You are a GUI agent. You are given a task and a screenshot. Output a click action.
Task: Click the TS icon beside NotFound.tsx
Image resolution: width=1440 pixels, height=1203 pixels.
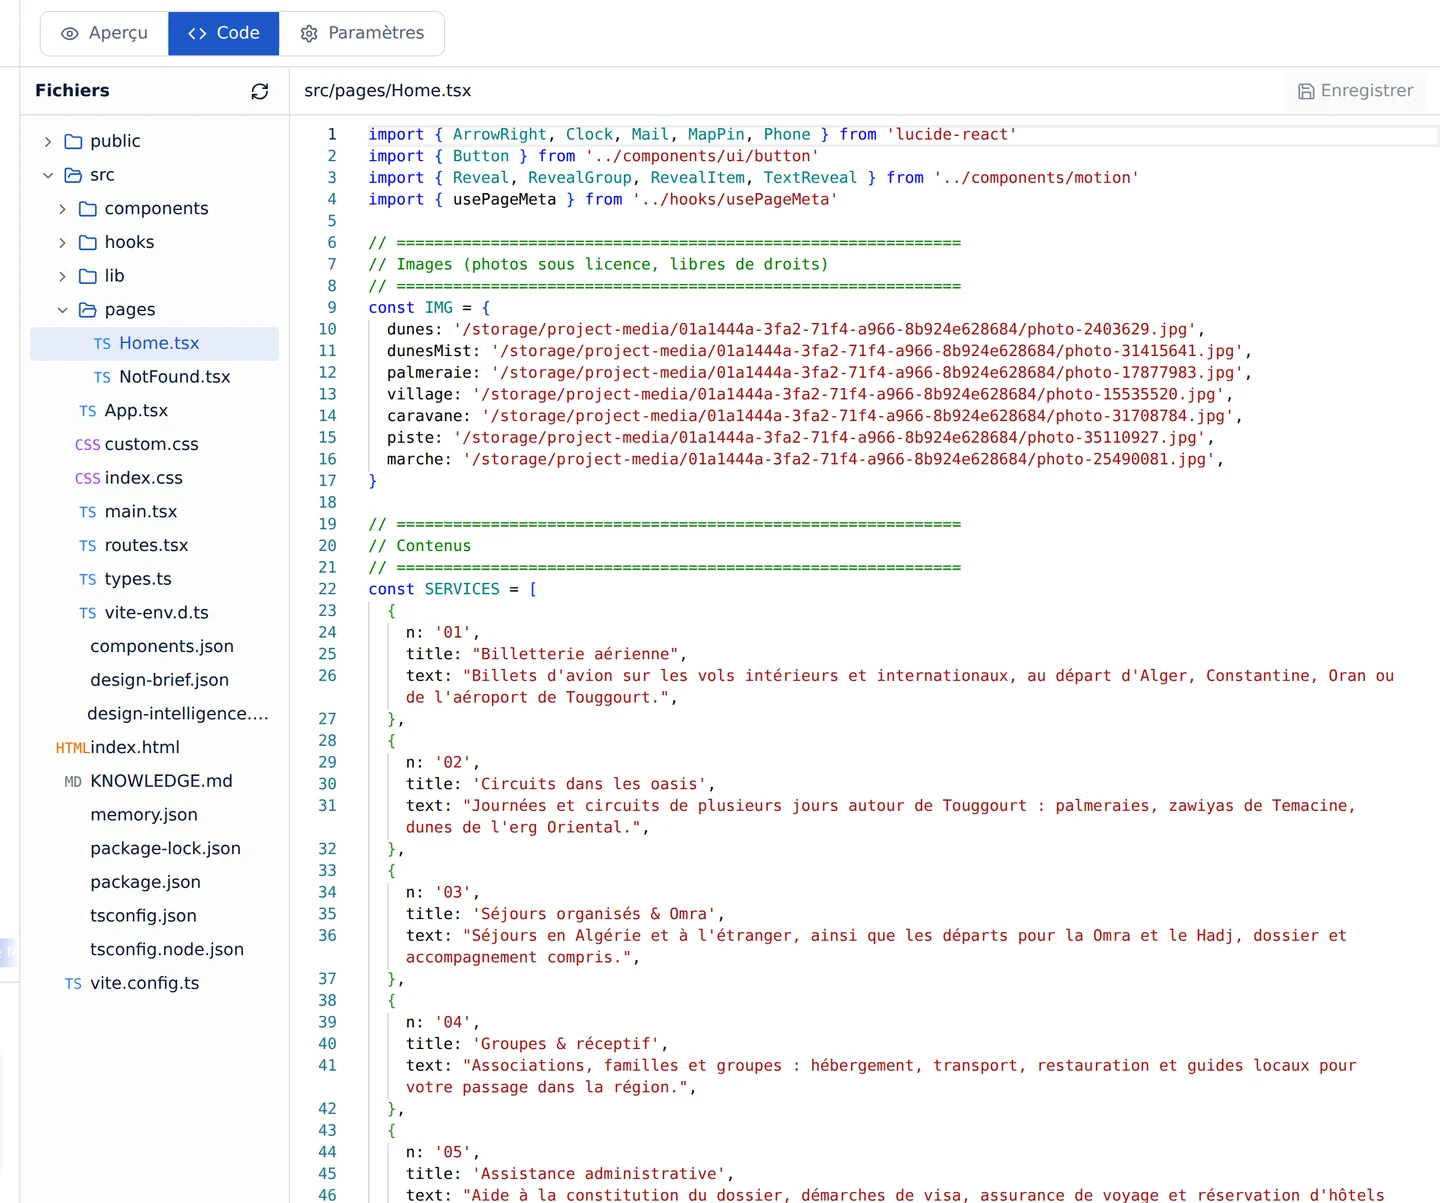(x=102, y=377)
